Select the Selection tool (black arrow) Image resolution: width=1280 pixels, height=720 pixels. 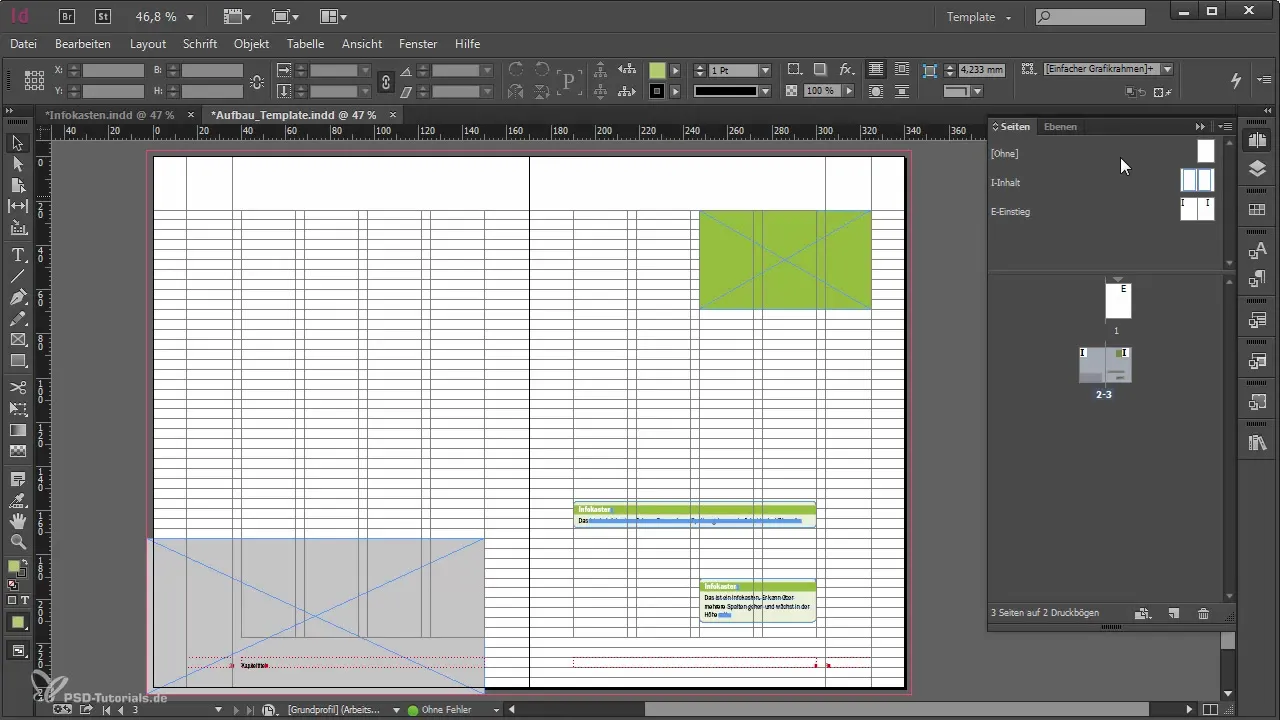[x=18, y=144]
